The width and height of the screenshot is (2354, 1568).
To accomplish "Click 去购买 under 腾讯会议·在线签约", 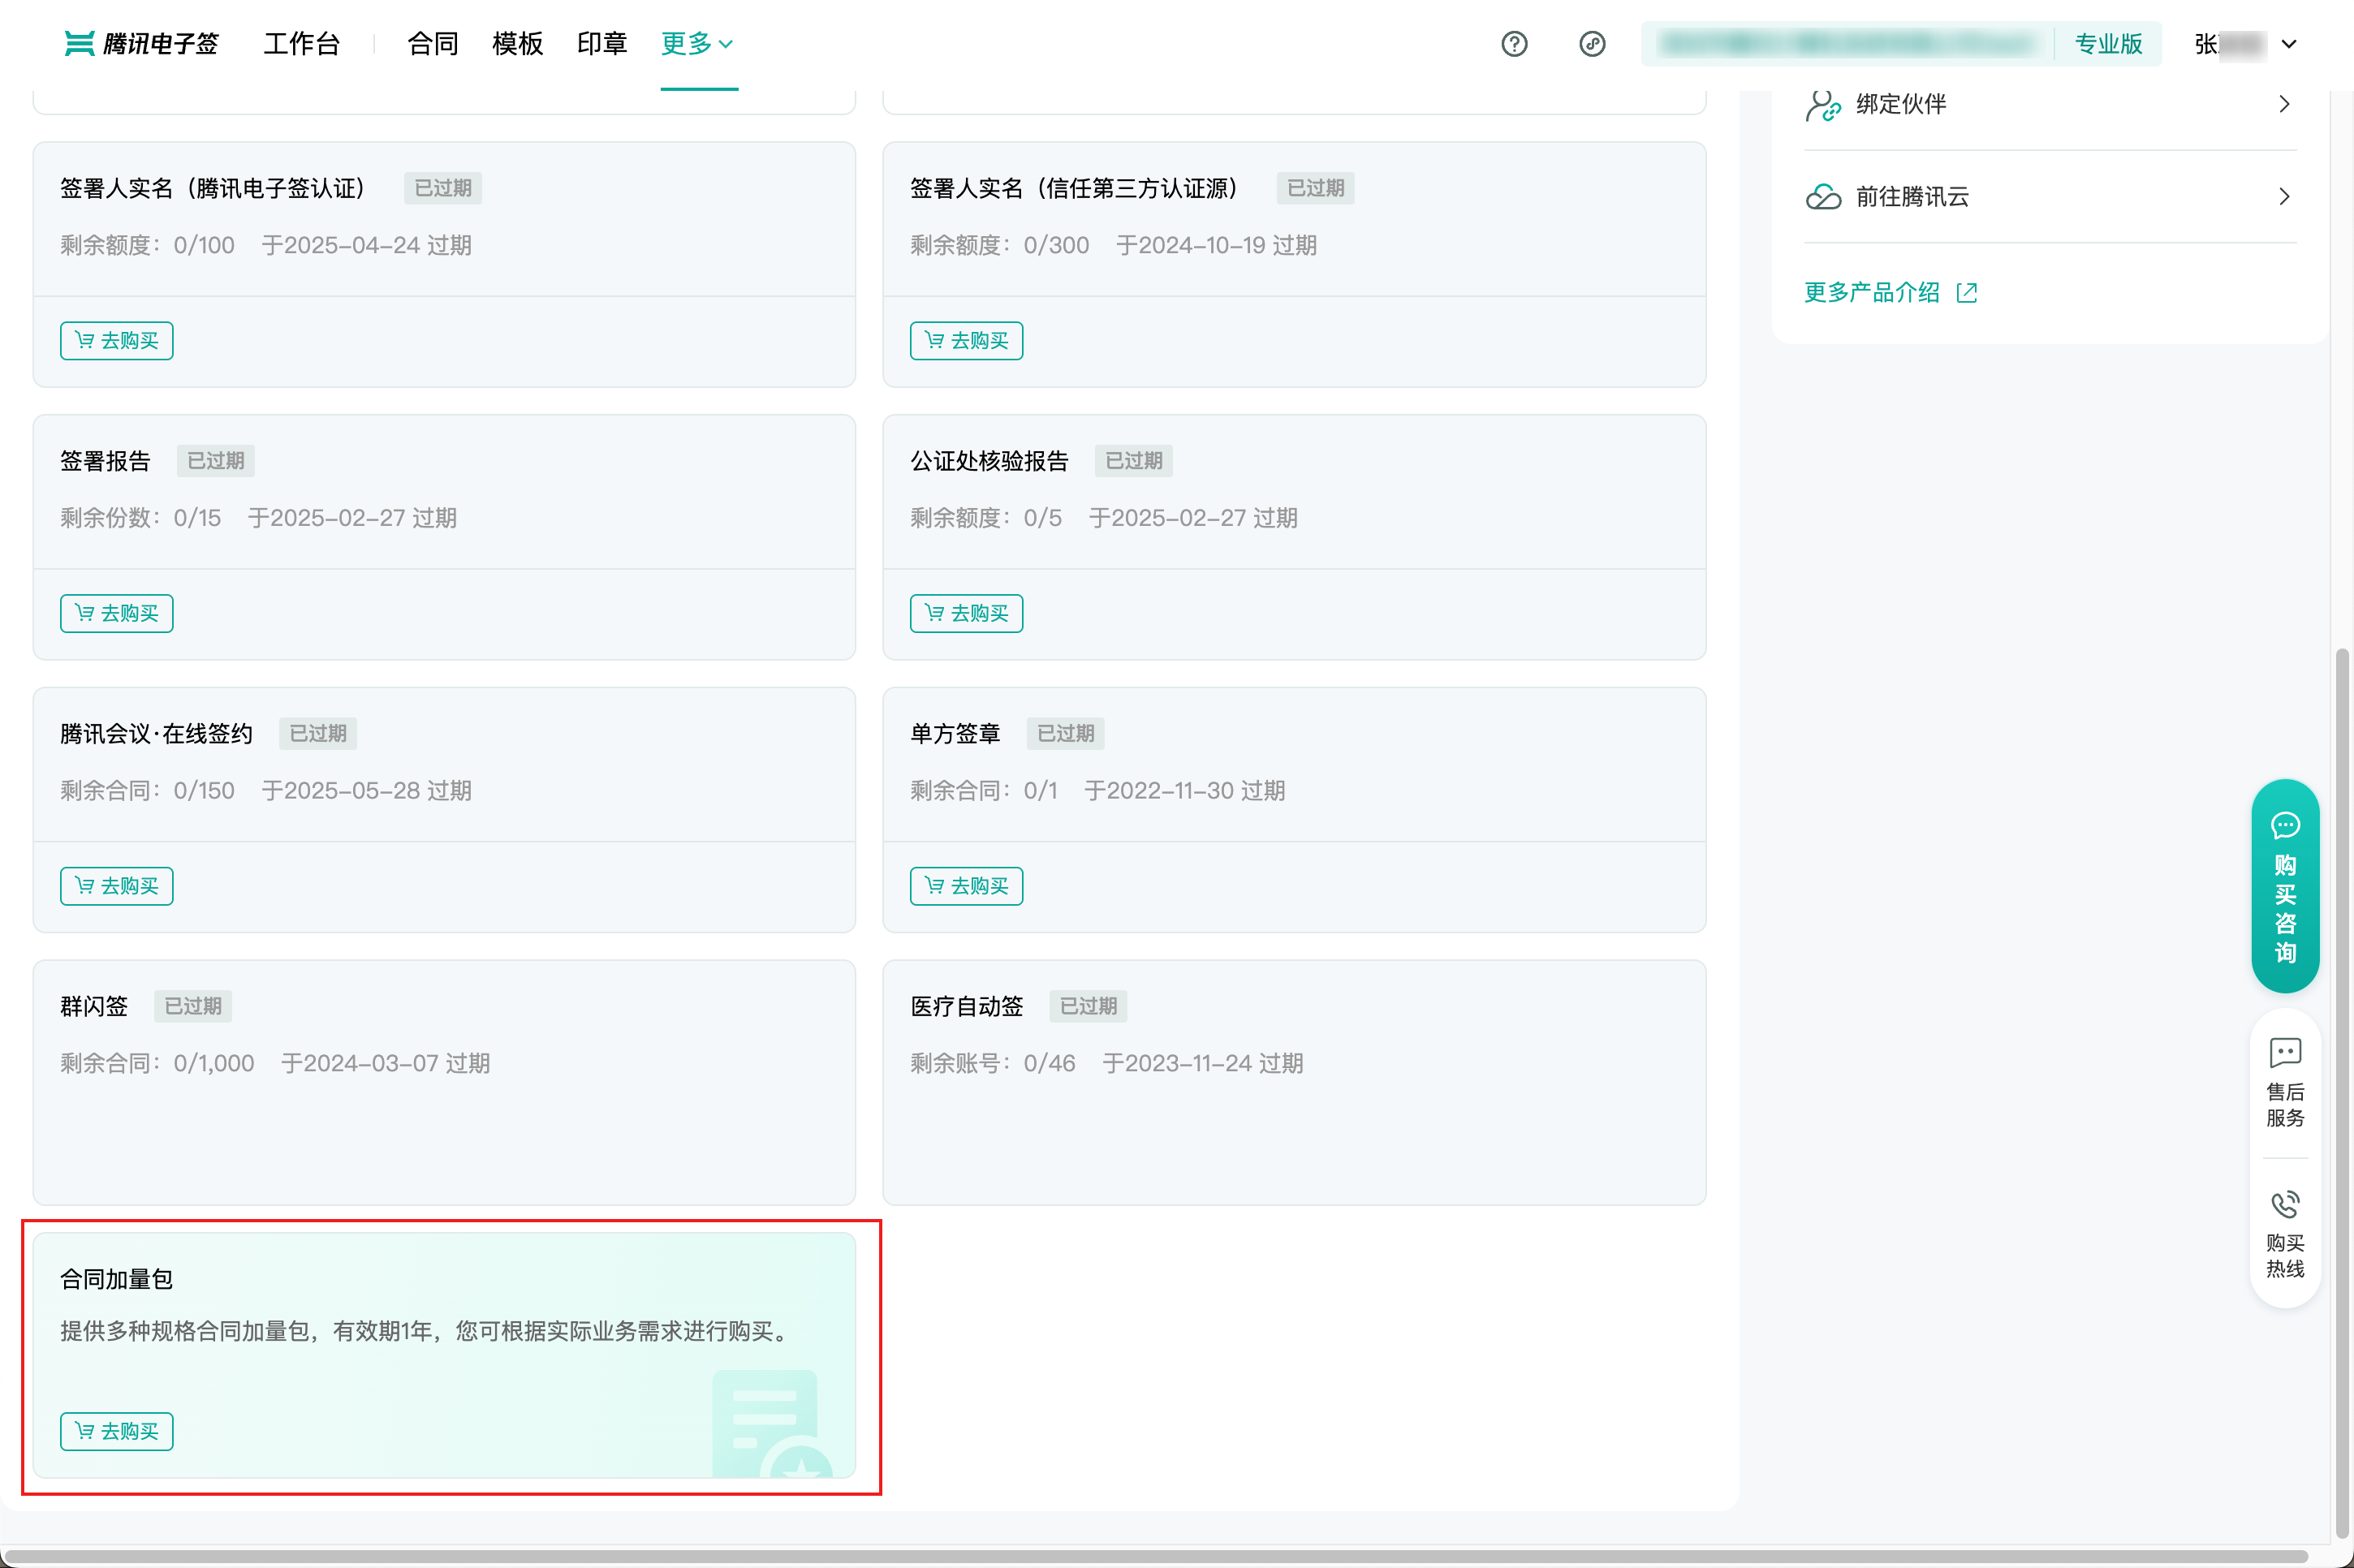I will 116,886.
